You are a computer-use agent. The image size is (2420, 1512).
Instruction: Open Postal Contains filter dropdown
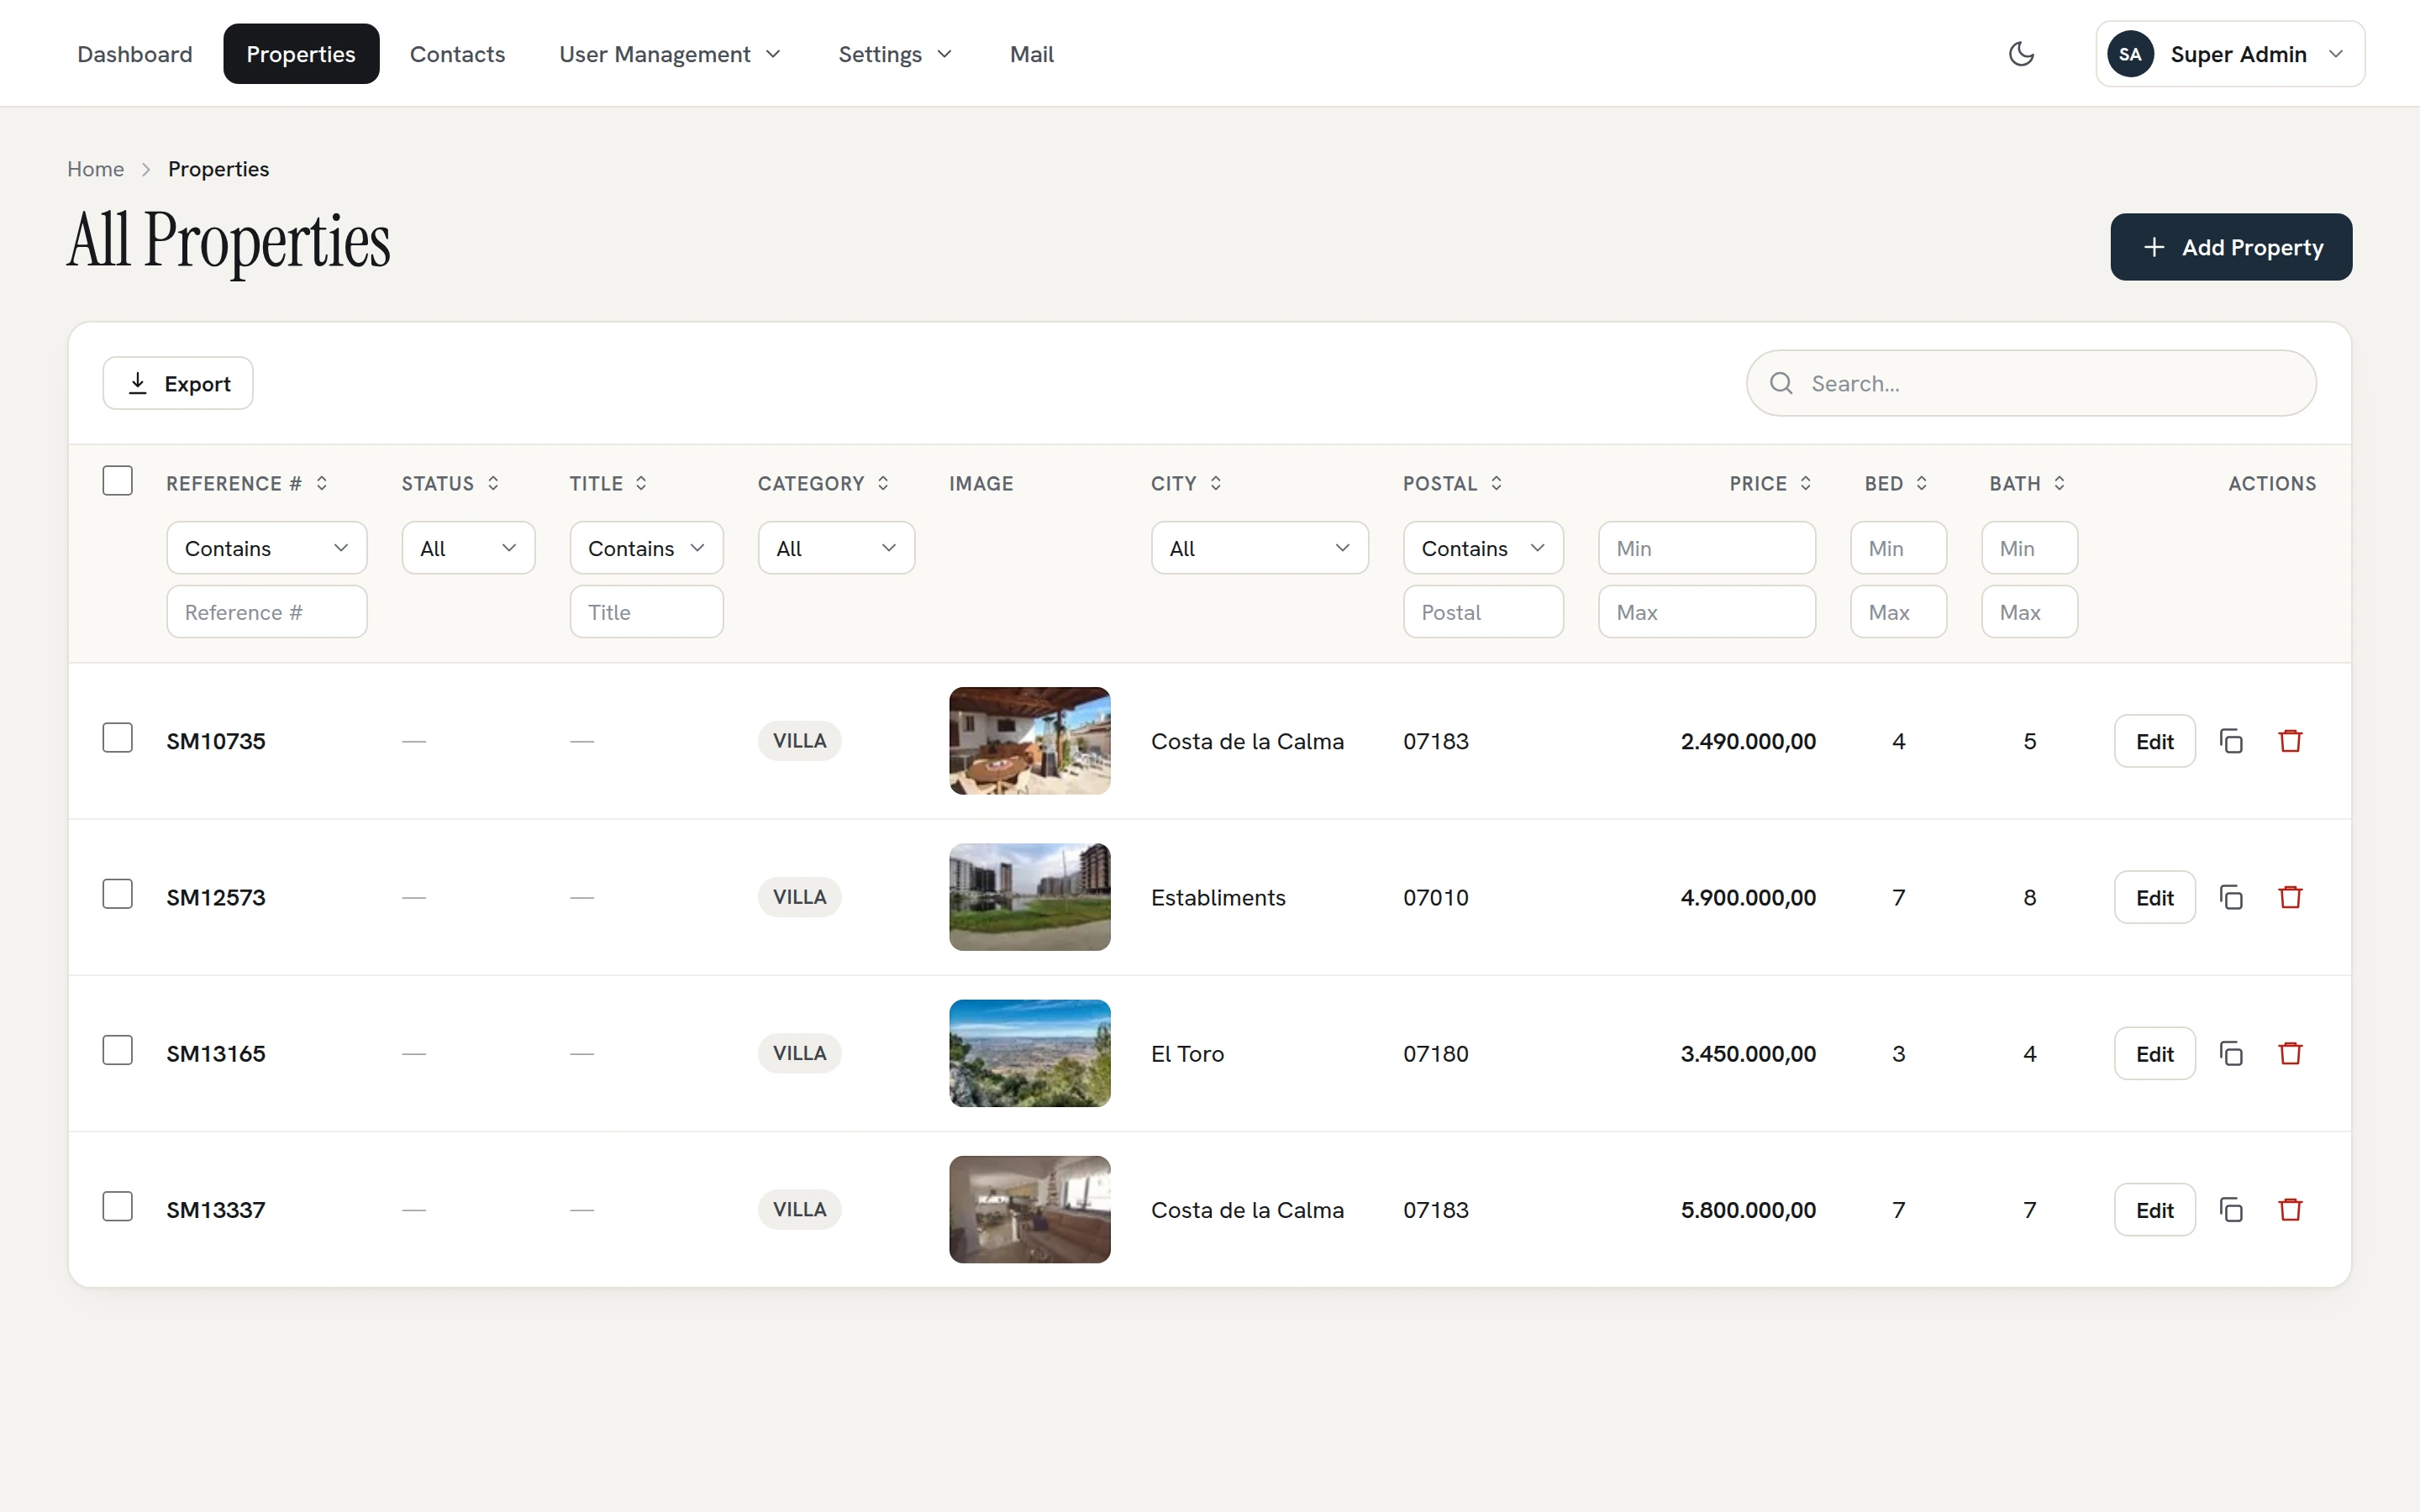[1483, 548]
